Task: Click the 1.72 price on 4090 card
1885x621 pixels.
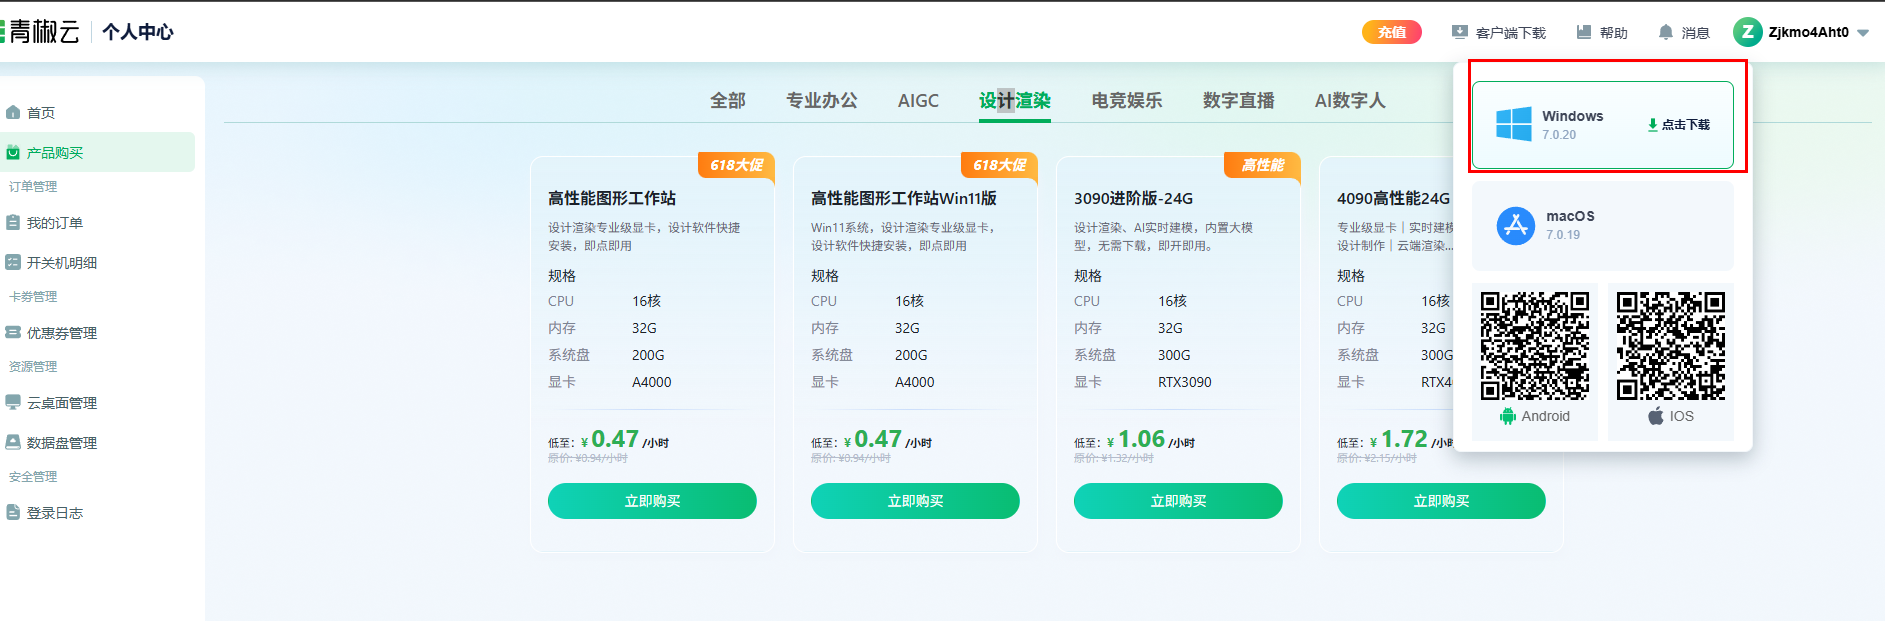Action: pyautogui.click(x=1404, y=439)
